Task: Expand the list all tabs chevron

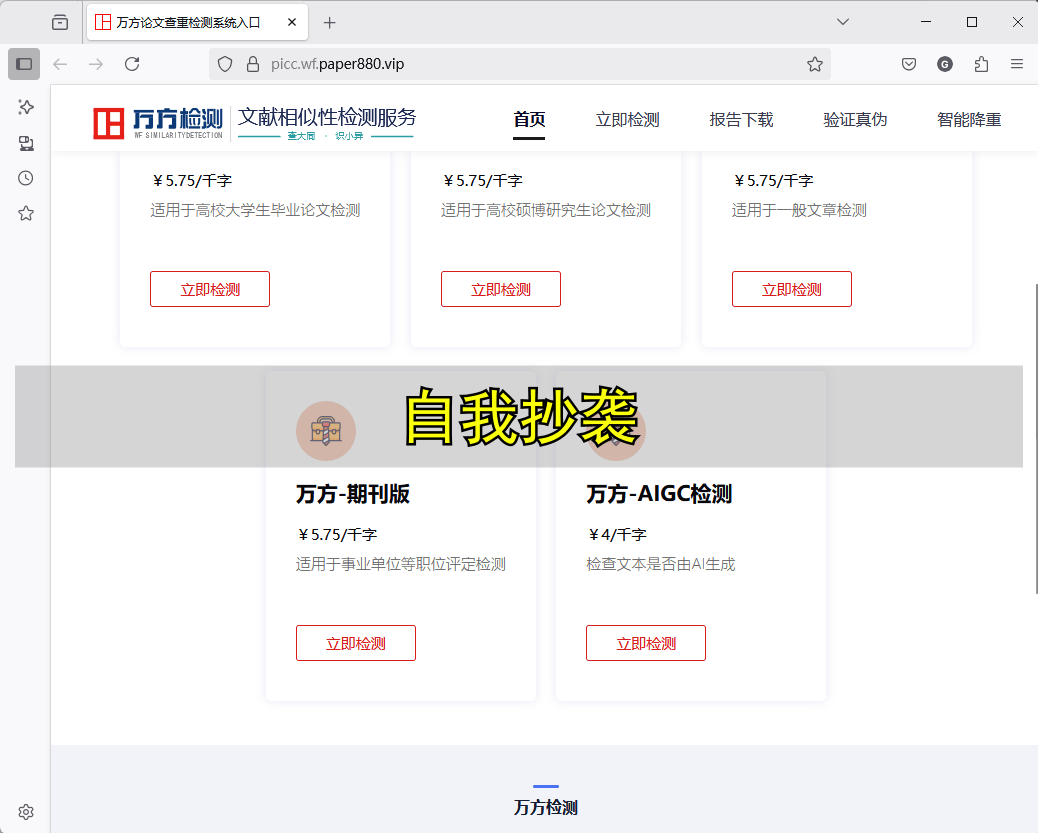Action: pyautogui.click(x=843, y=23)
